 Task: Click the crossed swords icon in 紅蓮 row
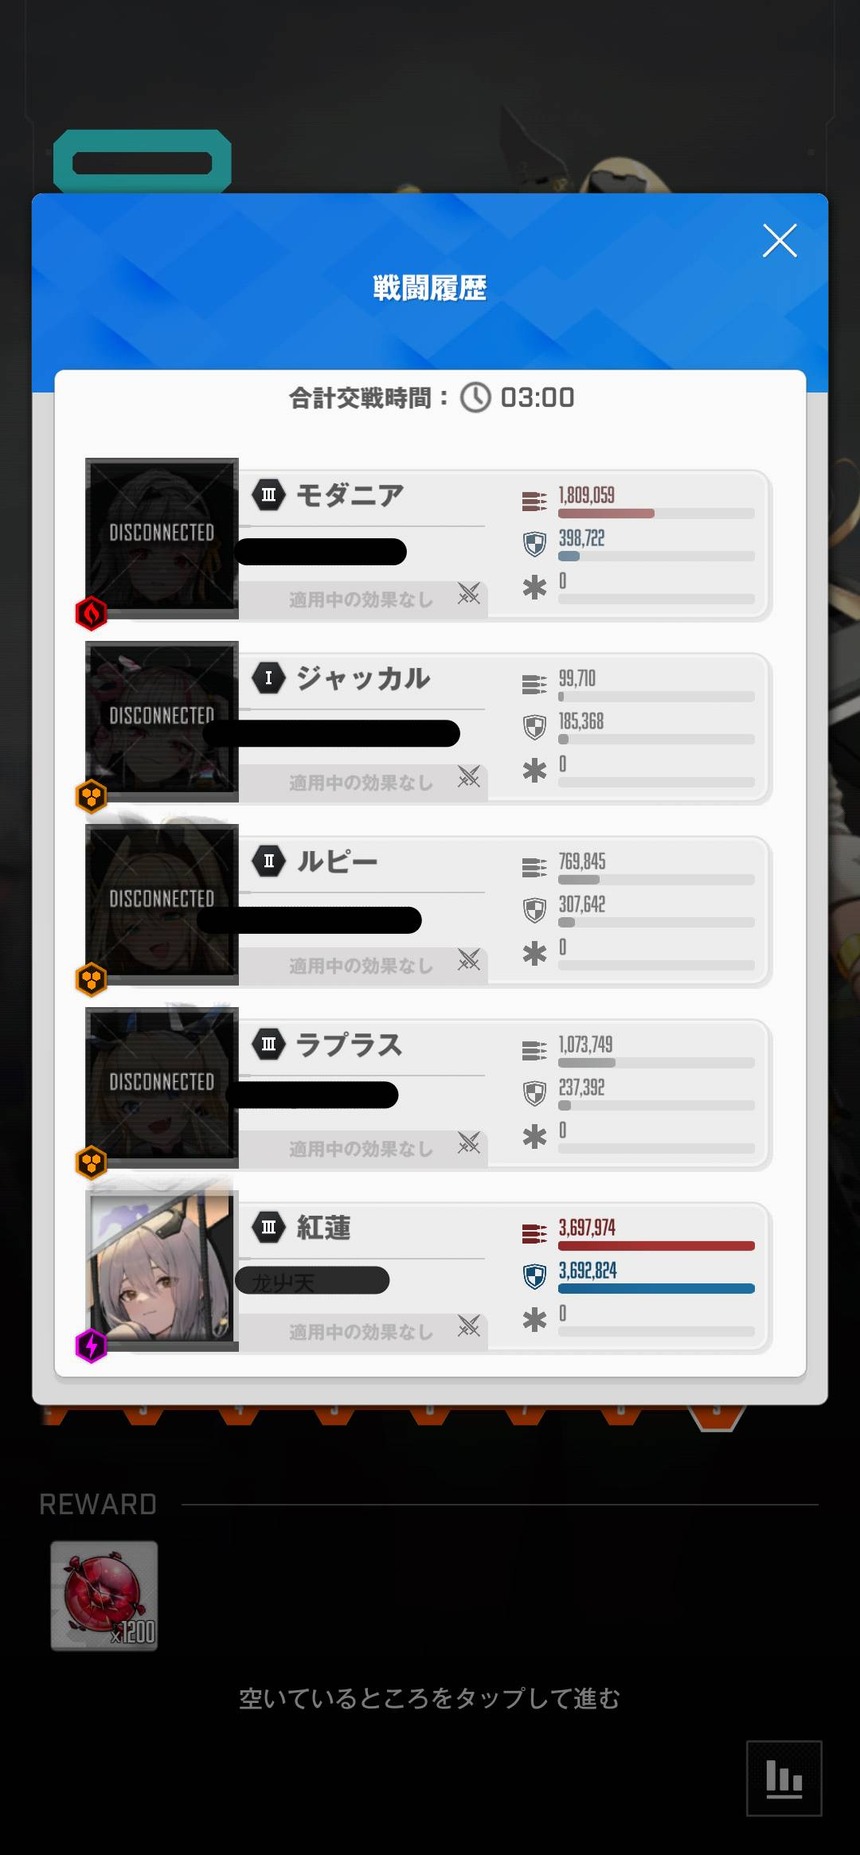468,1327
